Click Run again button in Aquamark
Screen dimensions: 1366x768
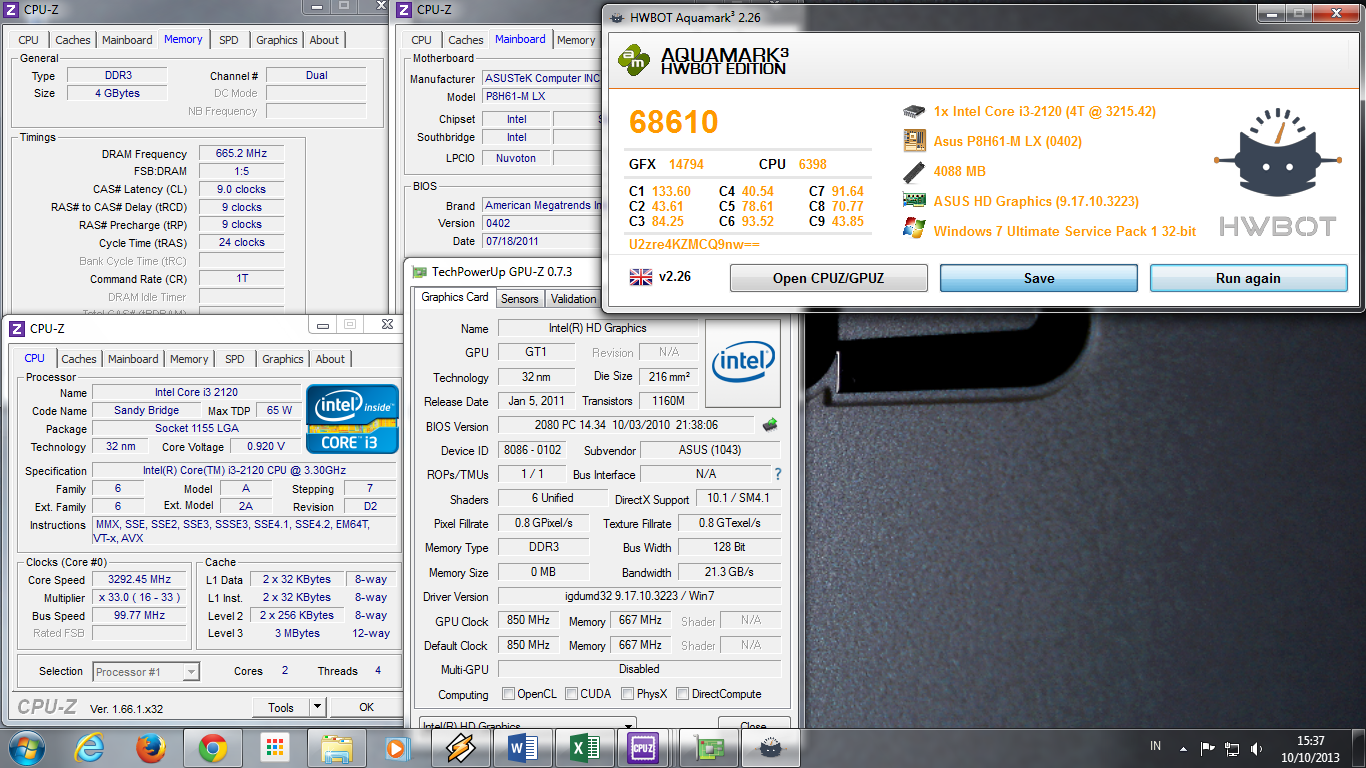pos(1248,278)
